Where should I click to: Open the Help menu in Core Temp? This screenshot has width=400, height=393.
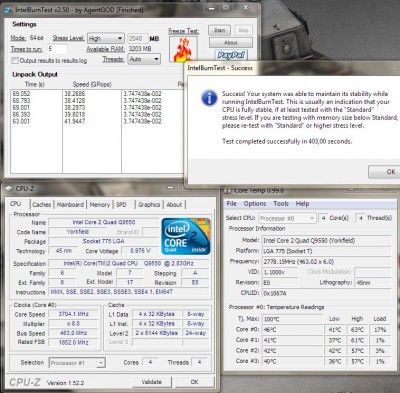coord(302,204)
